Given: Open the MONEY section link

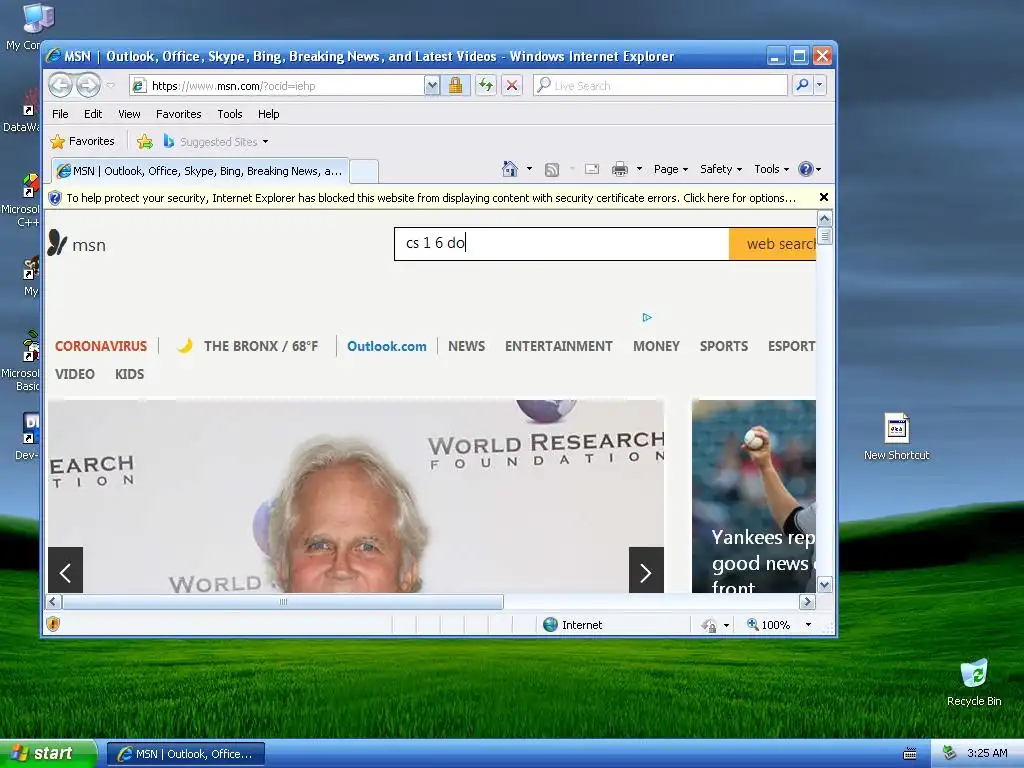Looking at the screenshot, I should (x=656, y=346).
